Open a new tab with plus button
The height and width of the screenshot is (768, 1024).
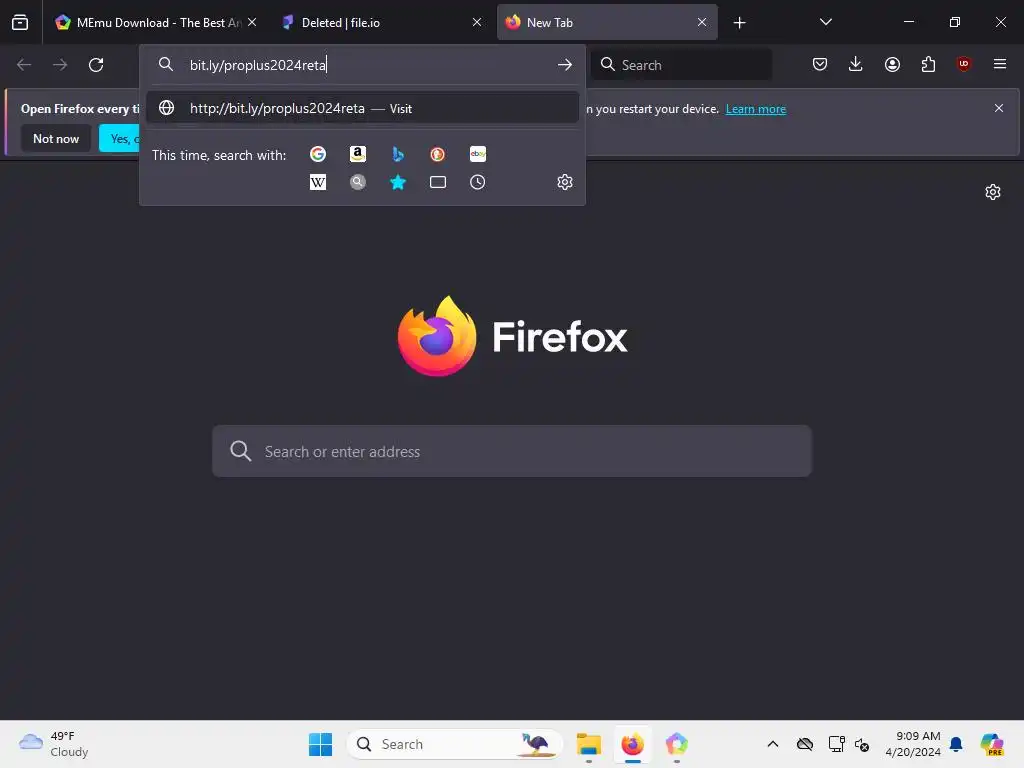pyautogui.click(x=739, y=23)
